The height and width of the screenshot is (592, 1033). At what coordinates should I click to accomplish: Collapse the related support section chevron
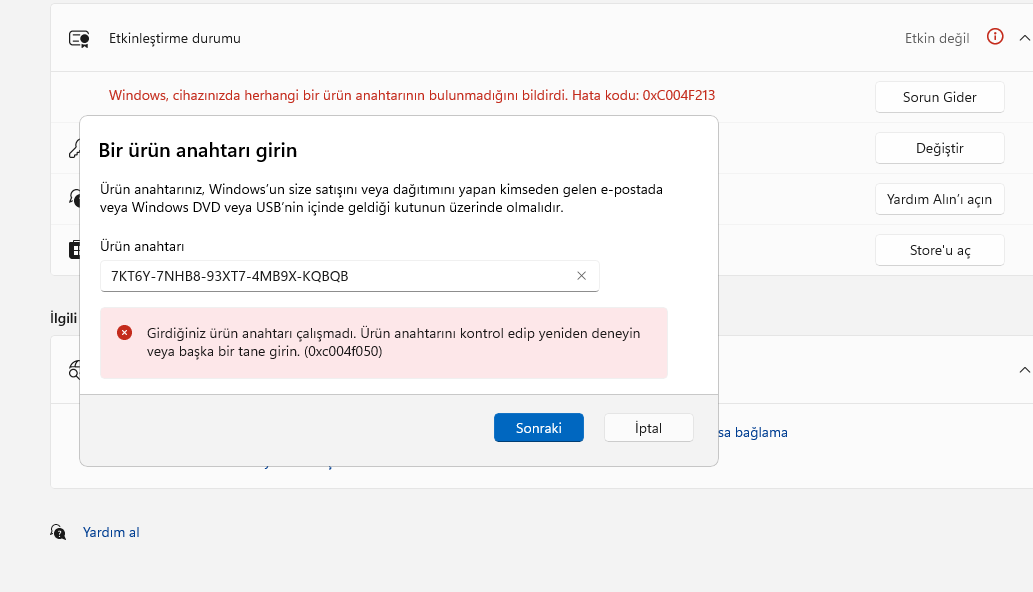1024,370
